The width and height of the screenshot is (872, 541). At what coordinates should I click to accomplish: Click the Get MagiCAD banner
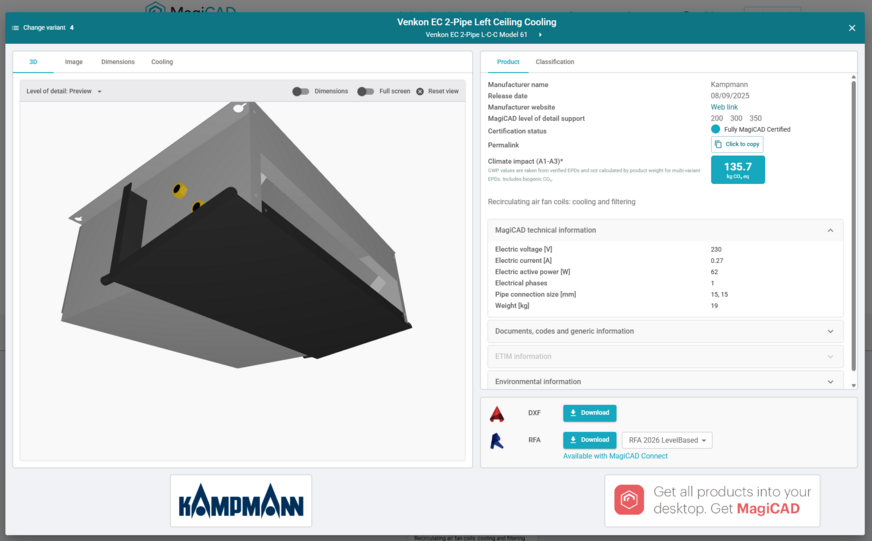coord(712,500)
